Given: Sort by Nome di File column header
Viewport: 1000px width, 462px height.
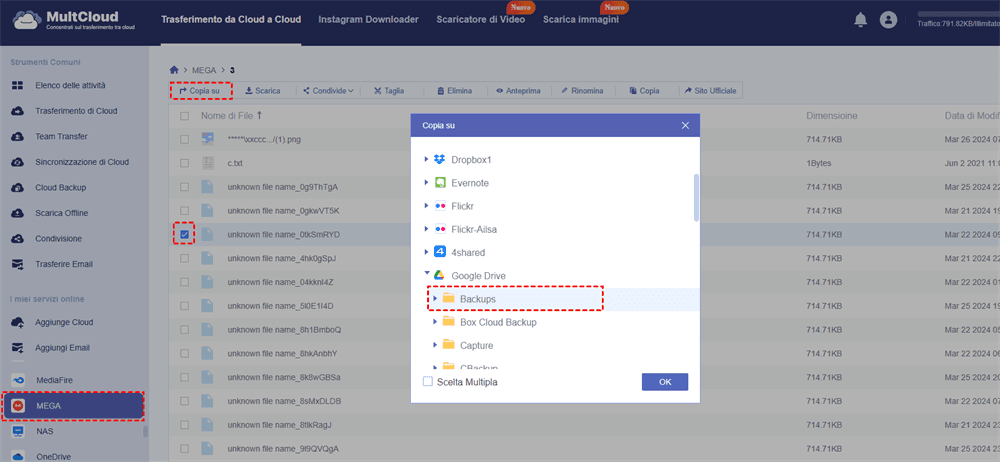Looking at the screenshot, I should click(x=232, y=116).
